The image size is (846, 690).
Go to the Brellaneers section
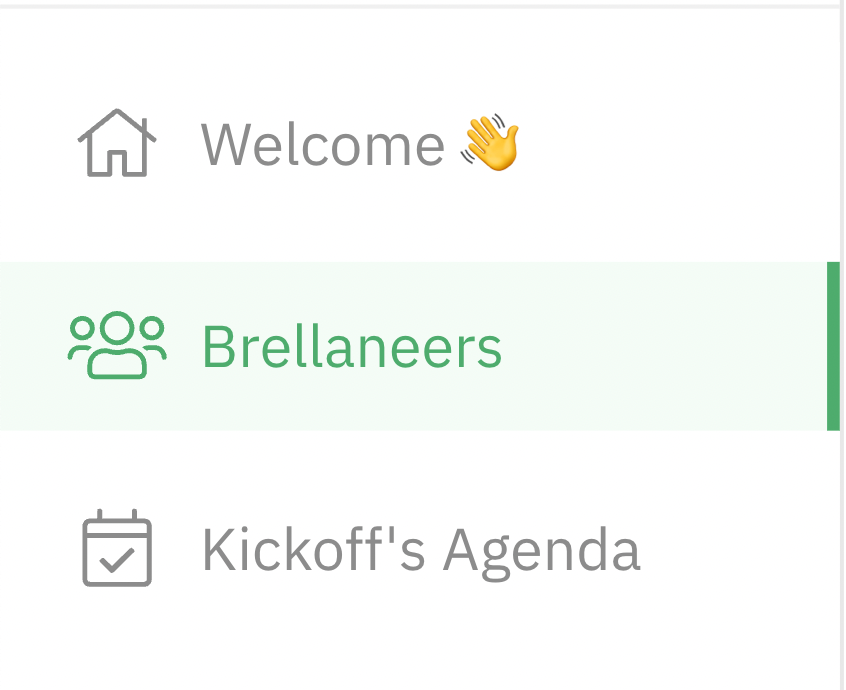click(413, 346)
